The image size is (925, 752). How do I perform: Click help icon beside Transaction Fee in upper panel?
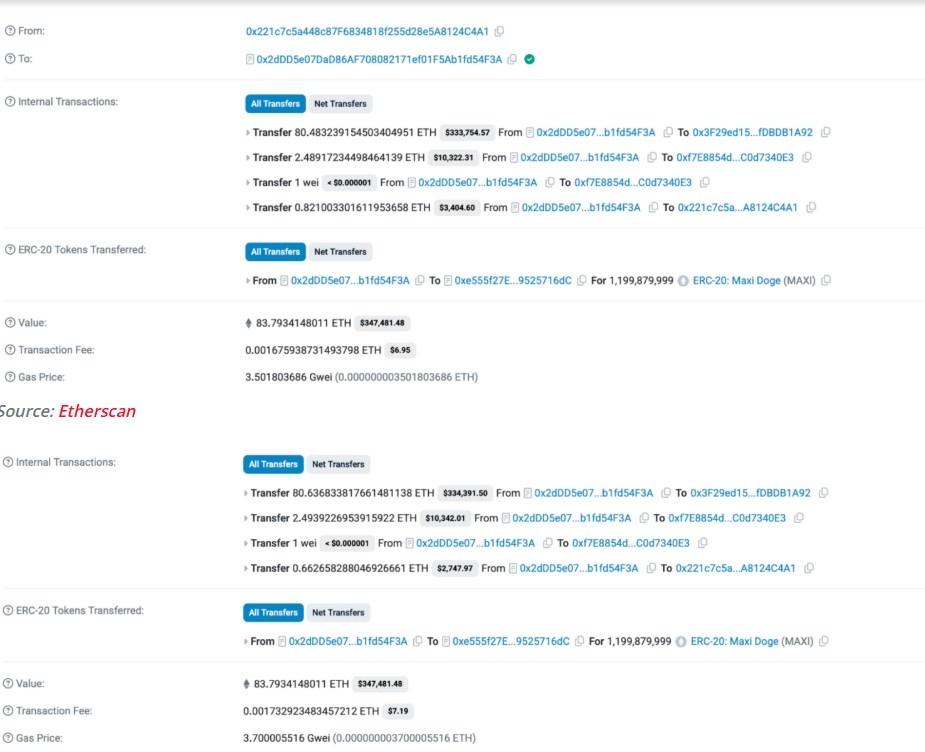(x=10, y=350)
